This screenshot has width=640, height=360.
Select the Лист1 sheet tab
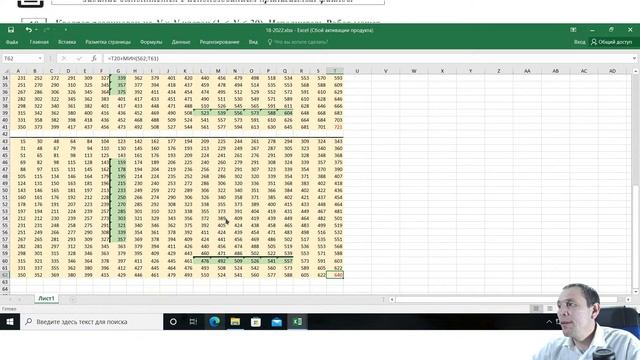click(46, 299)
